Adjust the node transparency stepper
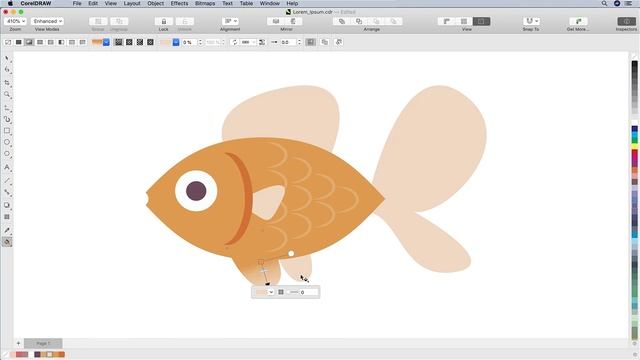The height and width of the screenshot is (360, 640). coord(200,42)
